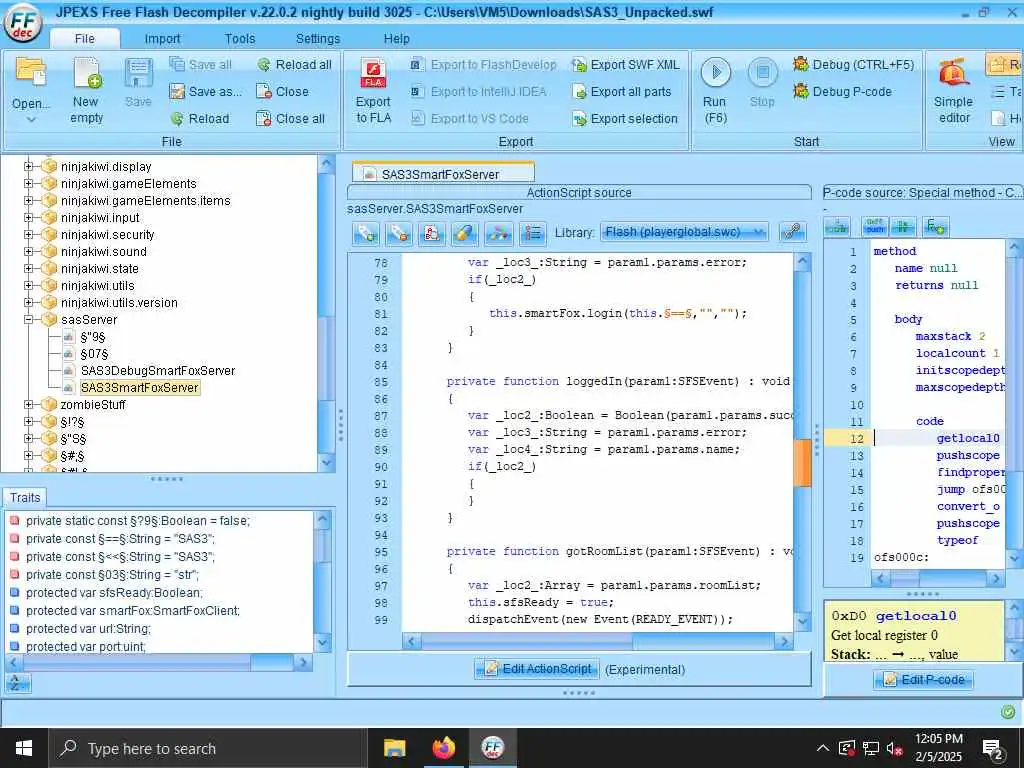Viewport: 1024px width, 768px height.
Task: Select SAS3DebugSmartFoxServer in tree
Action: click(x=157, y=371)
